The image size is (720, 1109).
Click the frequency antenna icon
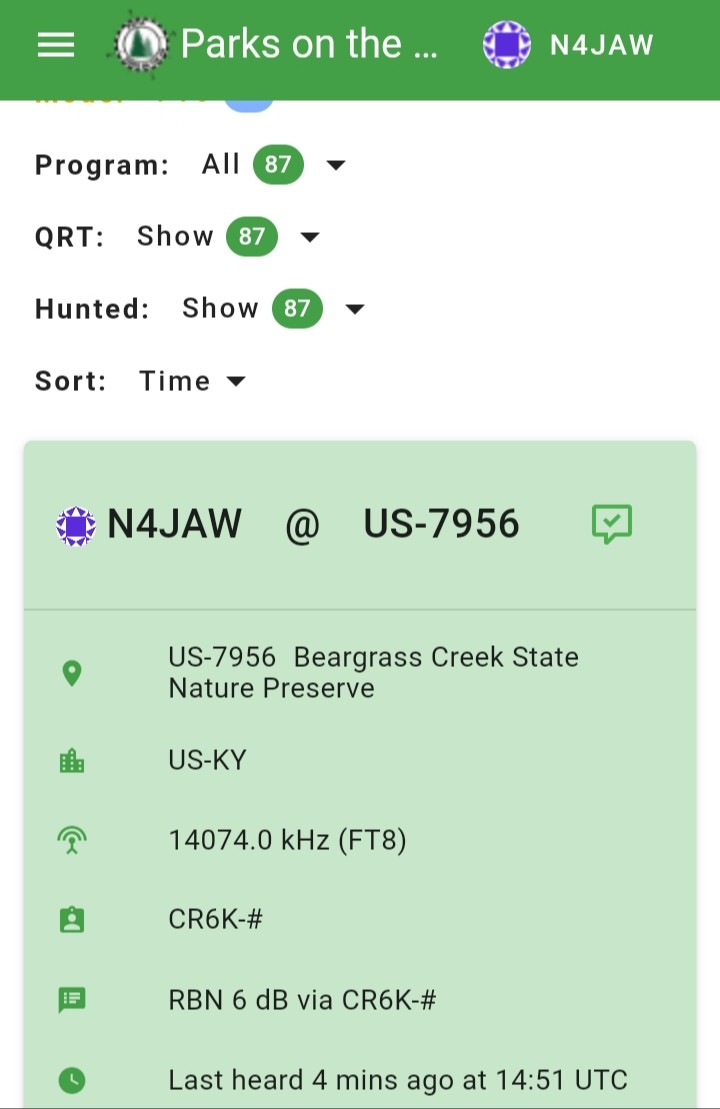(x=71, y=840)
